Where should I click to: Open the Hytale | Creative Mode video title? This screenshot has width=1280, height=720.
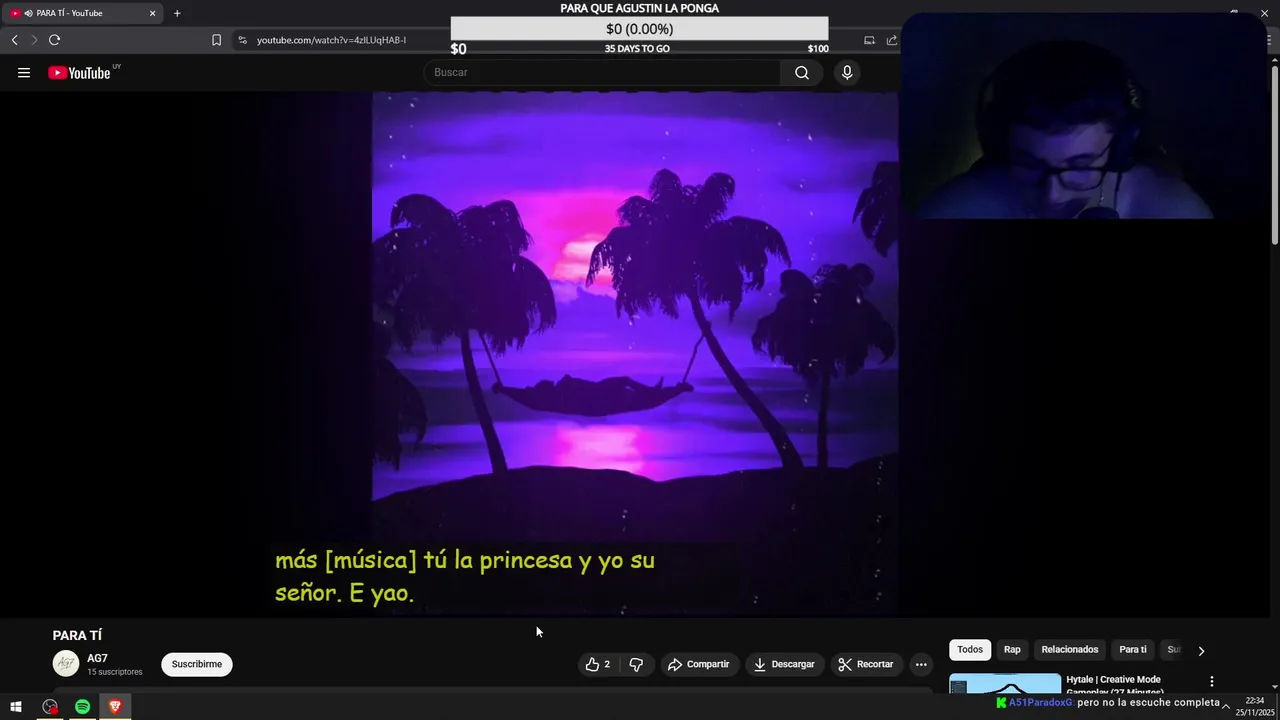(x=1115, y=685)
